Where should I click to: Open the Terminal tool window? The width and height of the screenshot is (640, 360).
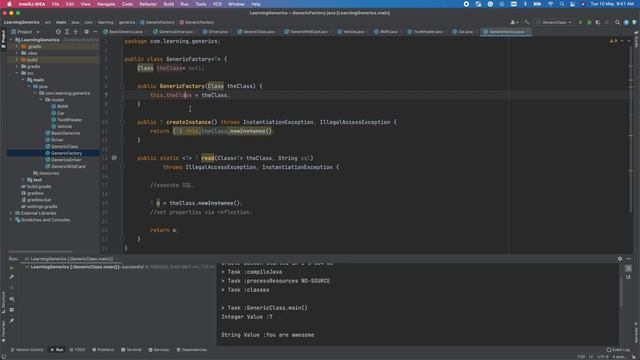click(131, 350)
